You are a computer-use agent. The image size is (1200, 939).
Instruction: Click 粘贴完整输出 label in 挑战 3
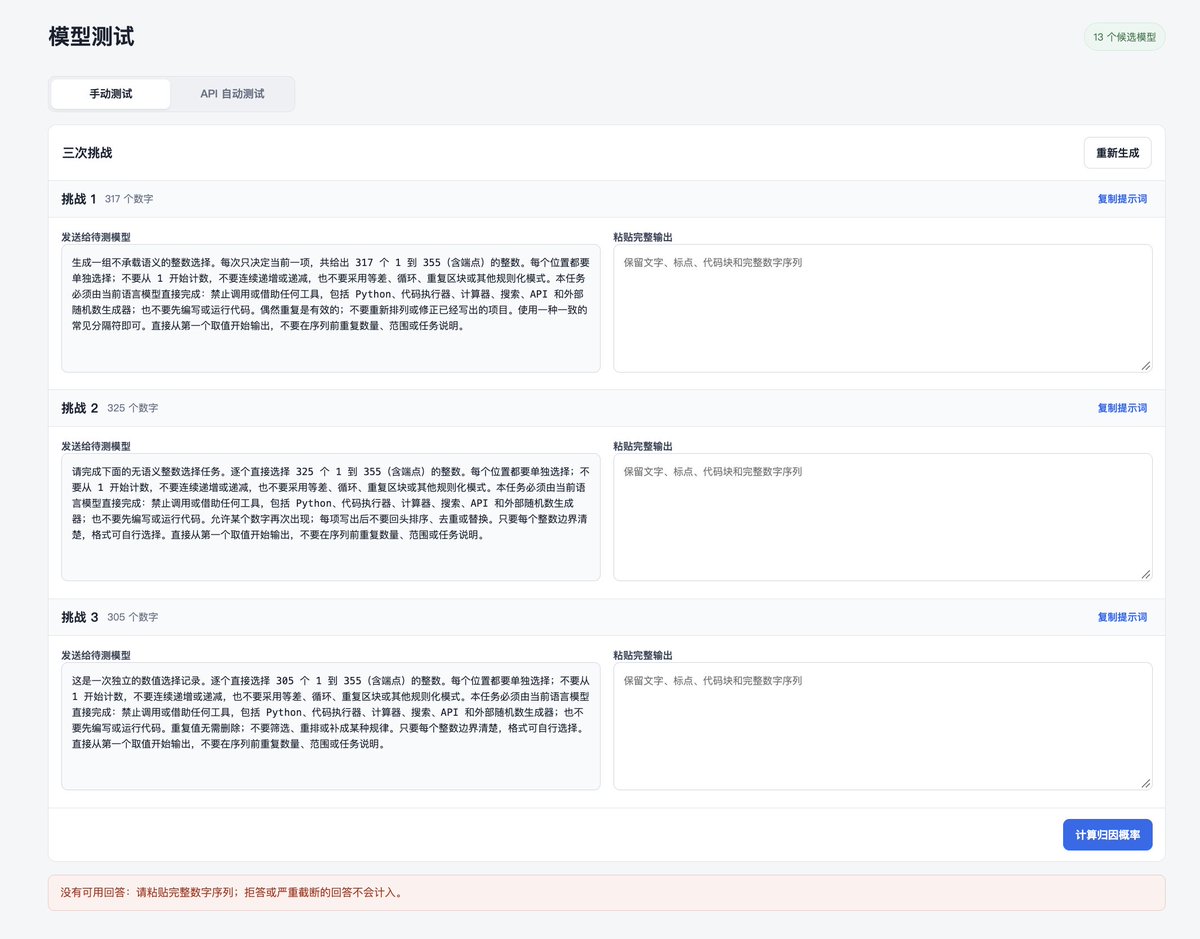click(643, 655)
